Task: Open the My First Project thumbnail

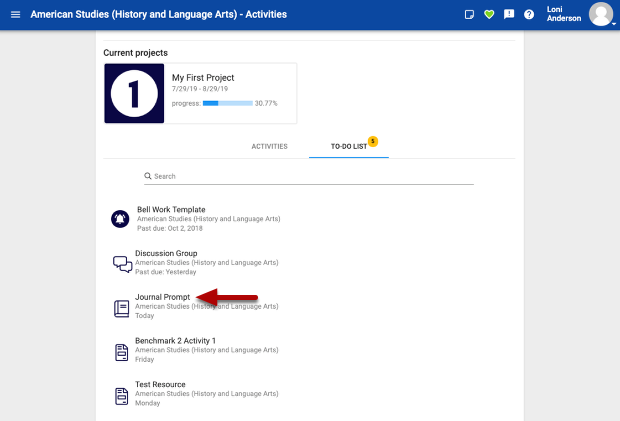Action: pos(134,93)
